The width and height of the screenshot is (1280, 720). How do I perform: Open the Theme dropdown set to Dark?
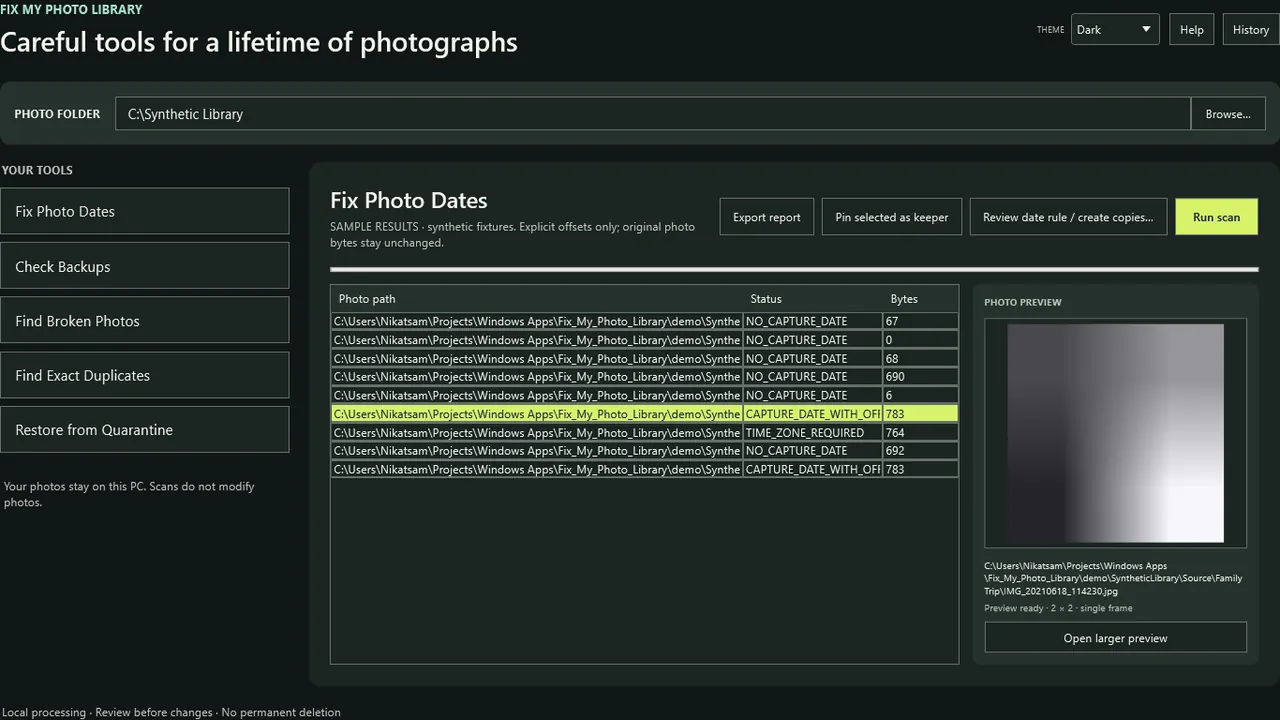(1115, 29)
